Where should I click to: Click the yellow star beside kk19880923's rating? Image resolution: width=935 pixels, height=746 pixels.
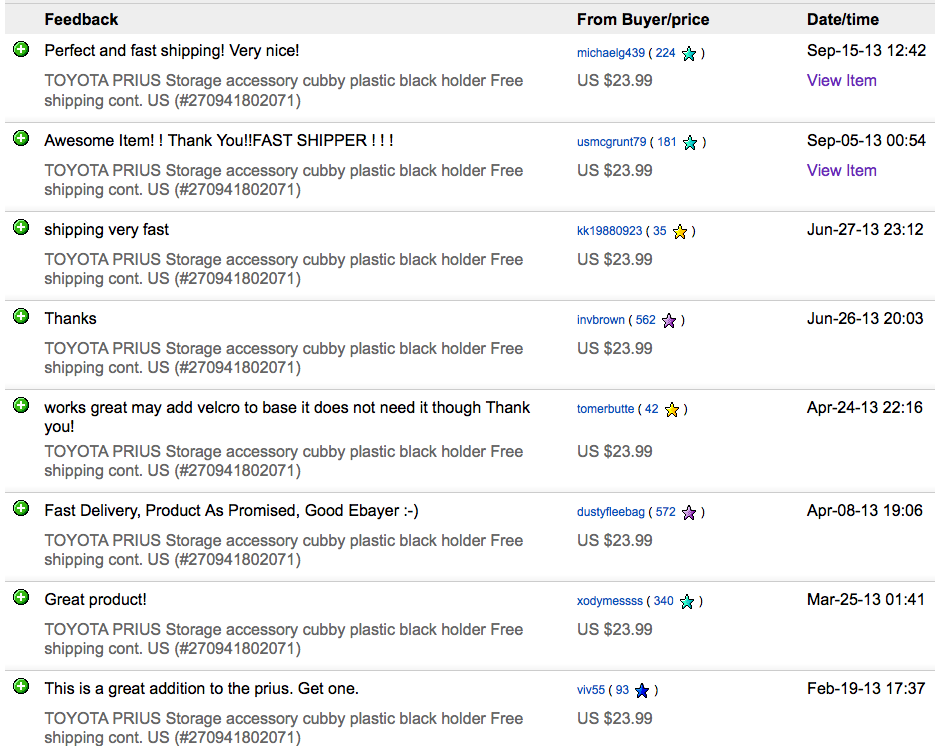[x=680, y=230]
